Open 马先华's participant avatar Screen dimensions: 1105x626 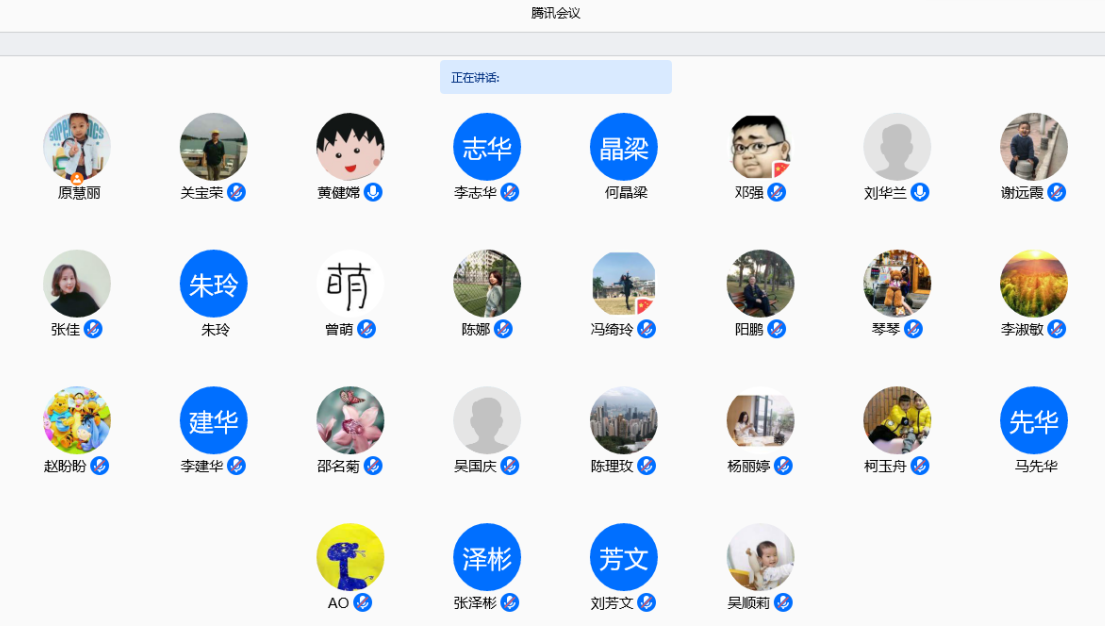[1034, 420]
